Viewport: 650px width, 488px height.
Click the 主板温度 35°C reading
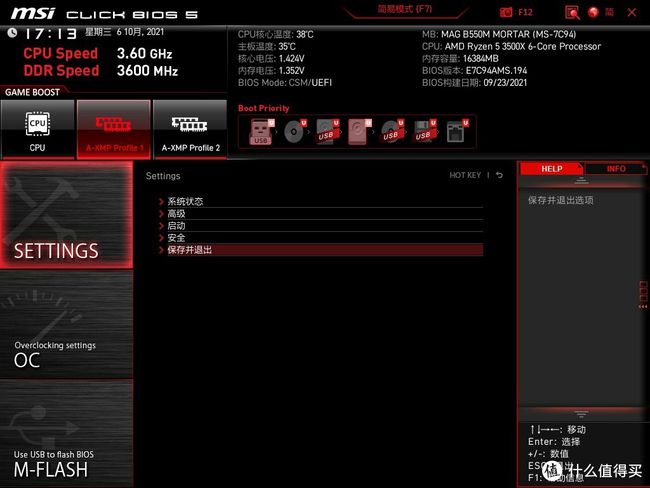pyautogui.click(x=267, y=46)
